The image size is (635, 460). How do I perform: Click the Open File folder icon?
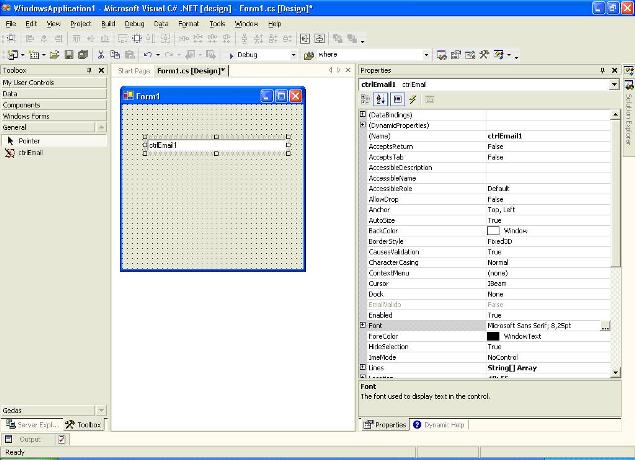(54, 55)
